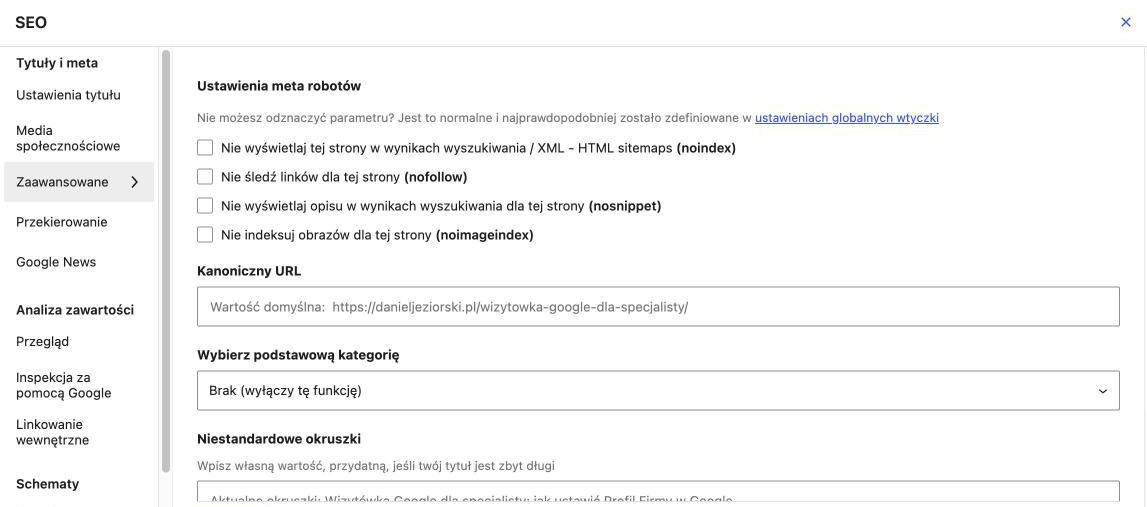
Task: Tick the nofollow checkbox
Action: tap(205, 177)
